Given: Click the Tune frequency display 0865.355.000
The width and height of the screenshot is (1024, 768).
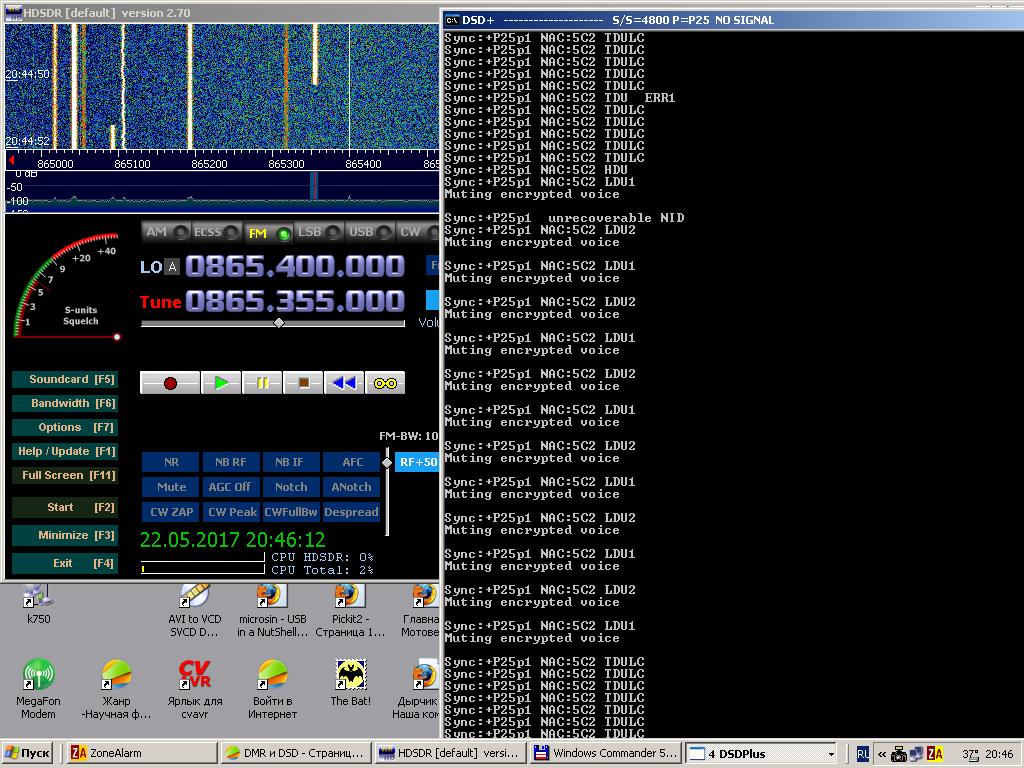Looking at the screenshot, I should click(x=295, y=301).
